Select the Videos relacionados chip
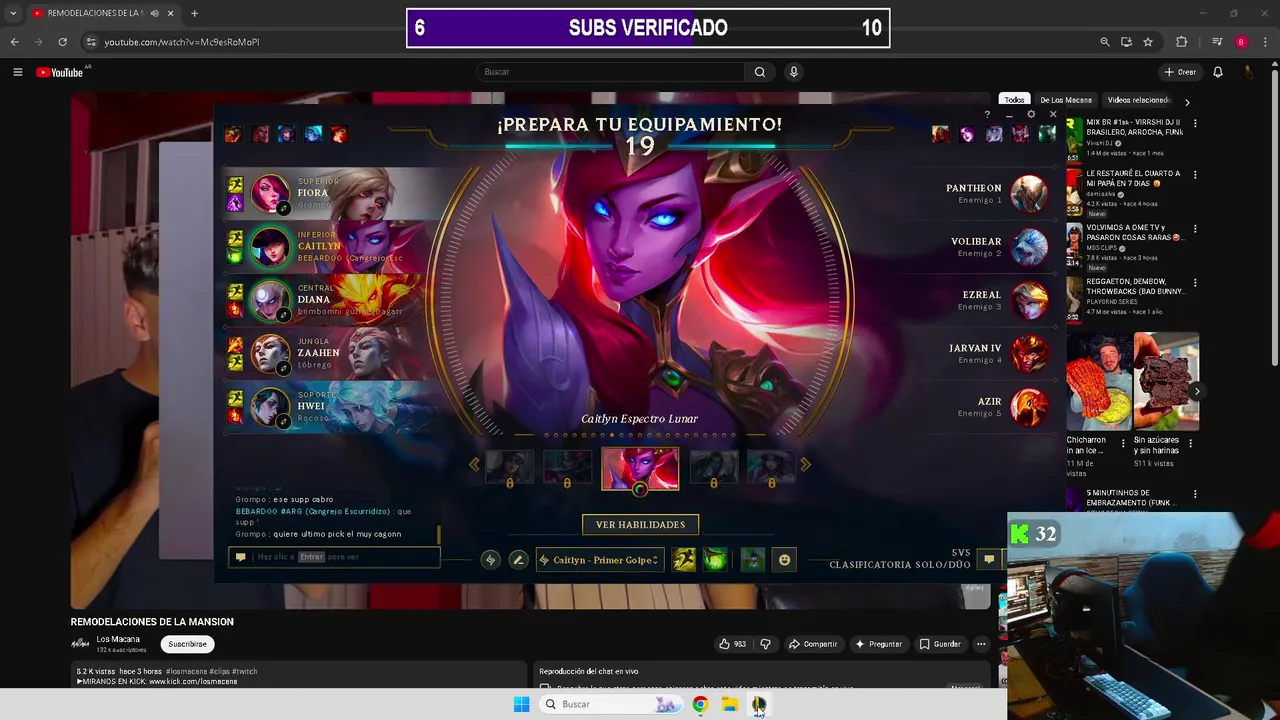Image resolution: width=1280 pixels, height=720 pixels. point(1138,100)
